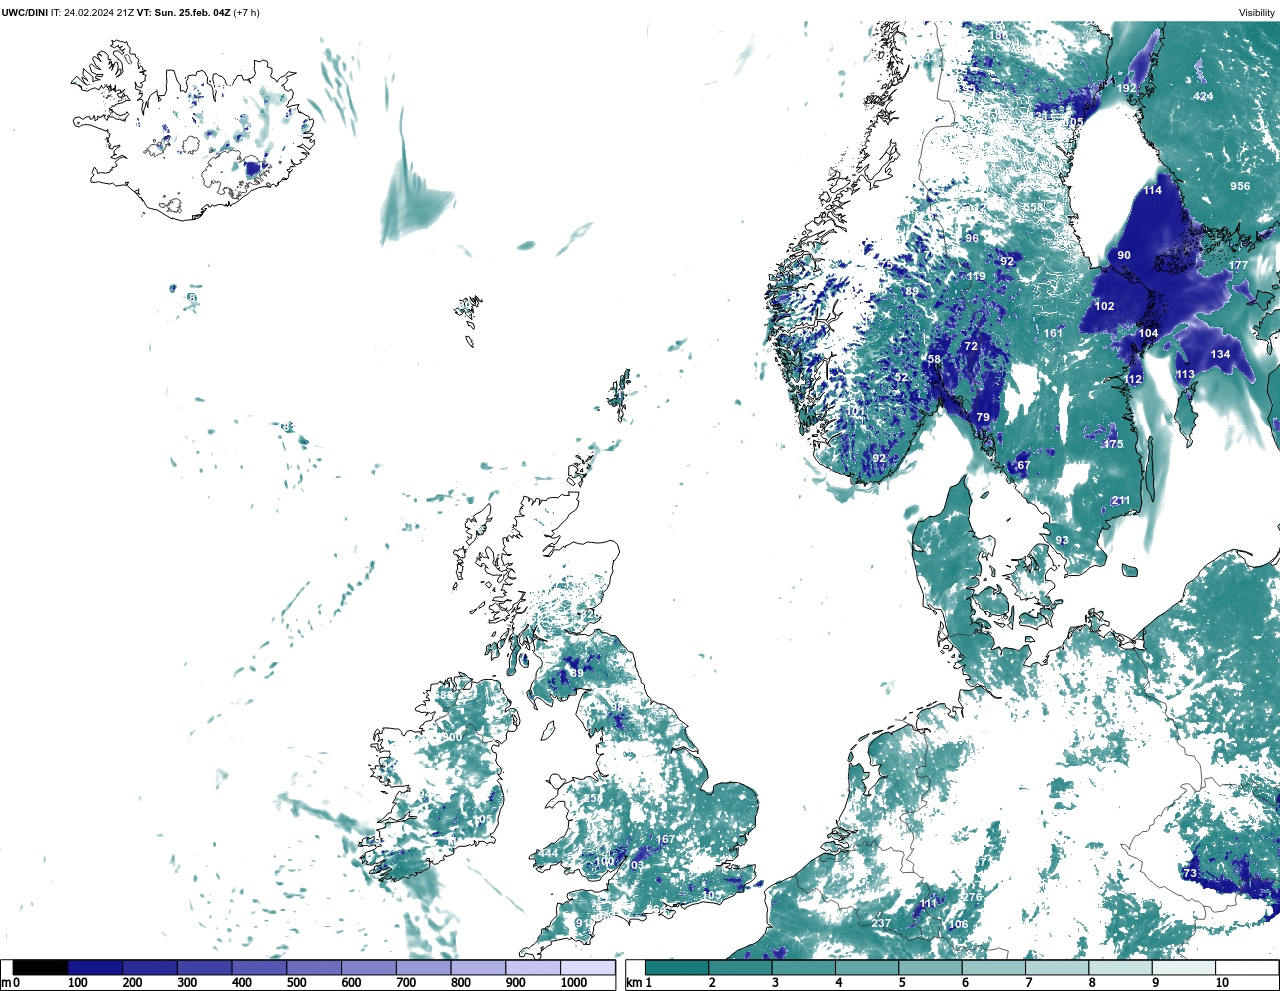This screenshot has height=991, width=1280.
Task: Click the map value "134"
Action: coord(1220,354)
